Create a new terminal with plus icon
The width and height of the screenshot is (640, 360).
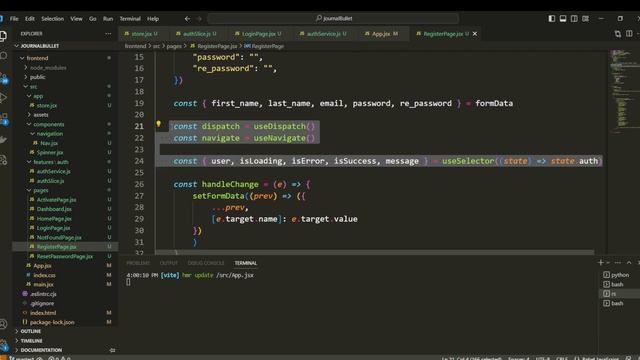click(x=600, y=262)
